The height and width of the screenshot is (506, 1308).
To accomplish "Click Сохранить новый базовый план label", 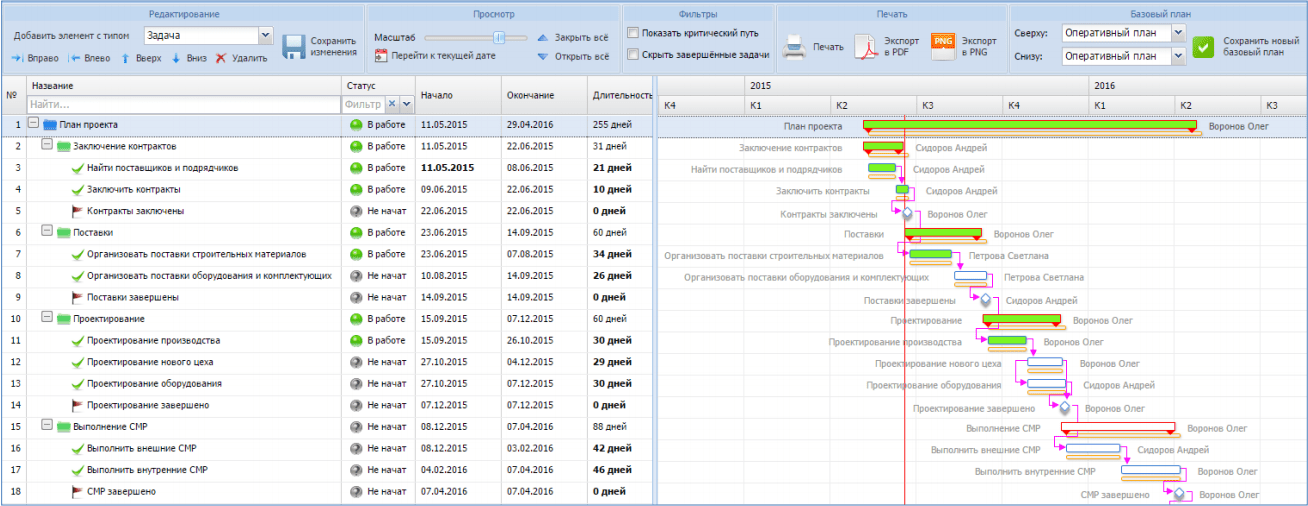I will (1261, 47).
